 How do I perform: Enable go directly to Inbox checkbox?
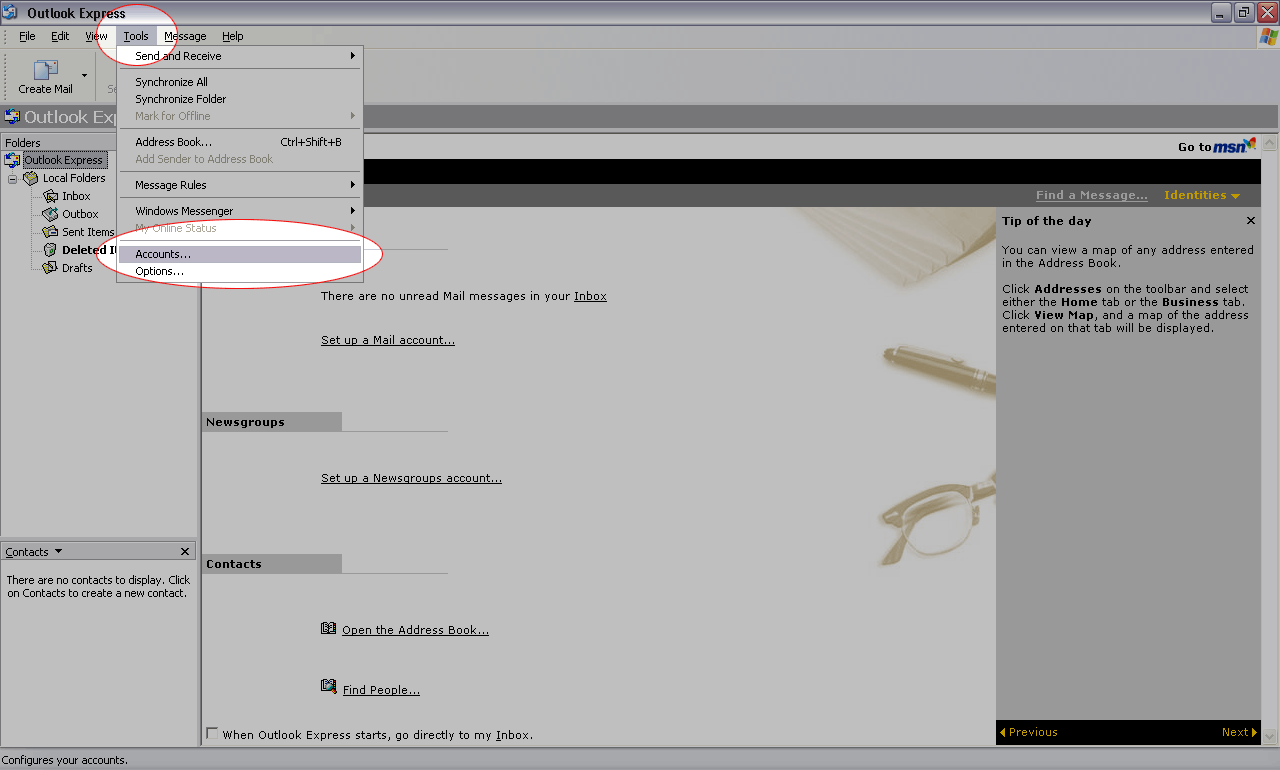[x=212, y=733]
